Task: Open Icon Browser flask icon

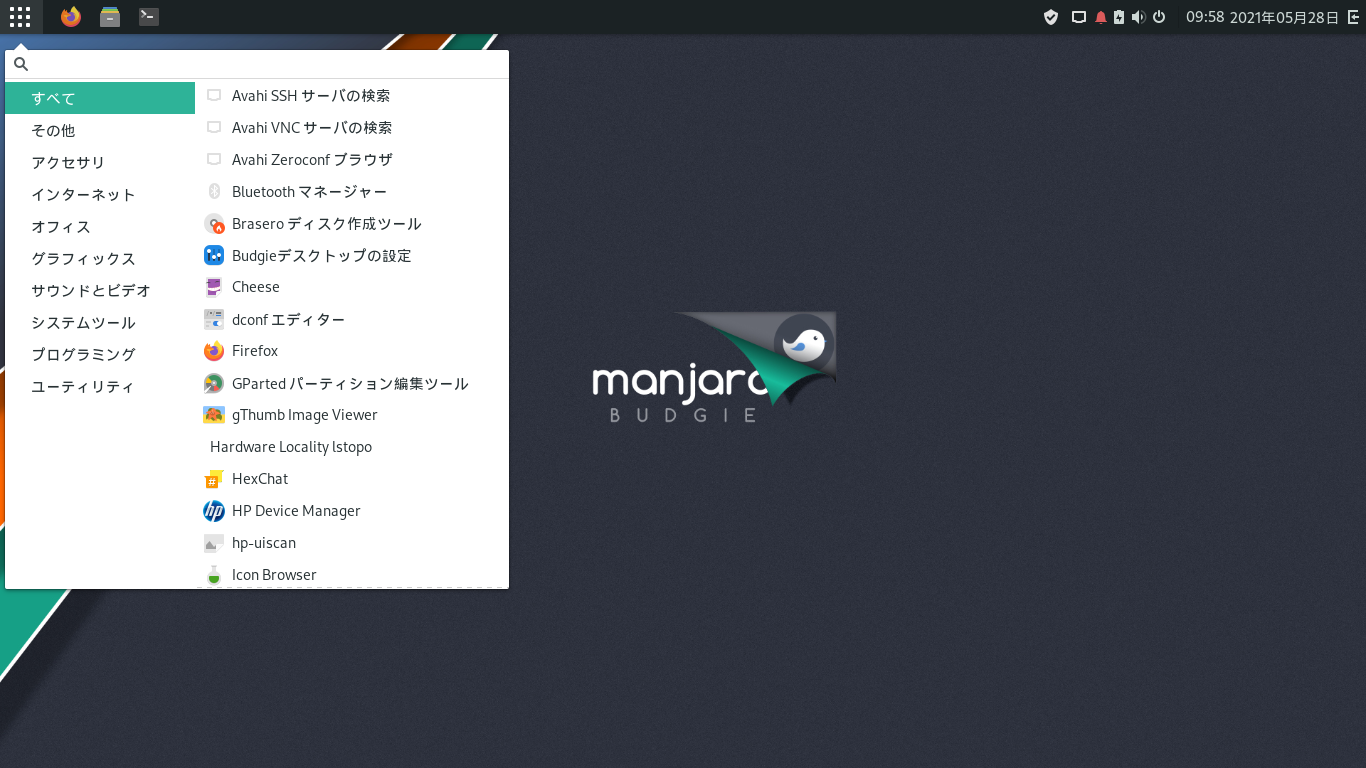Action: tap(214, 575)
